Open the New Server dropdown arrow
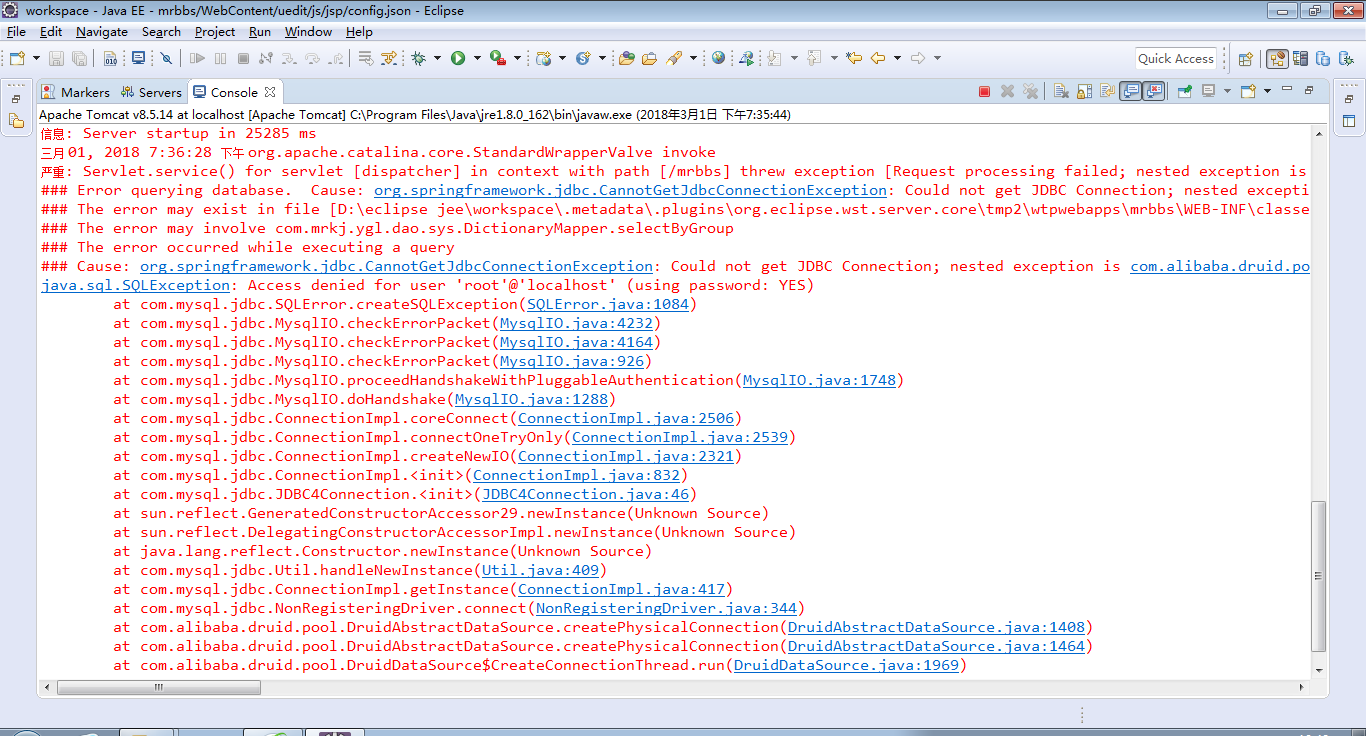The width and height of the screenshot is (1366, 736). [602, 58]
